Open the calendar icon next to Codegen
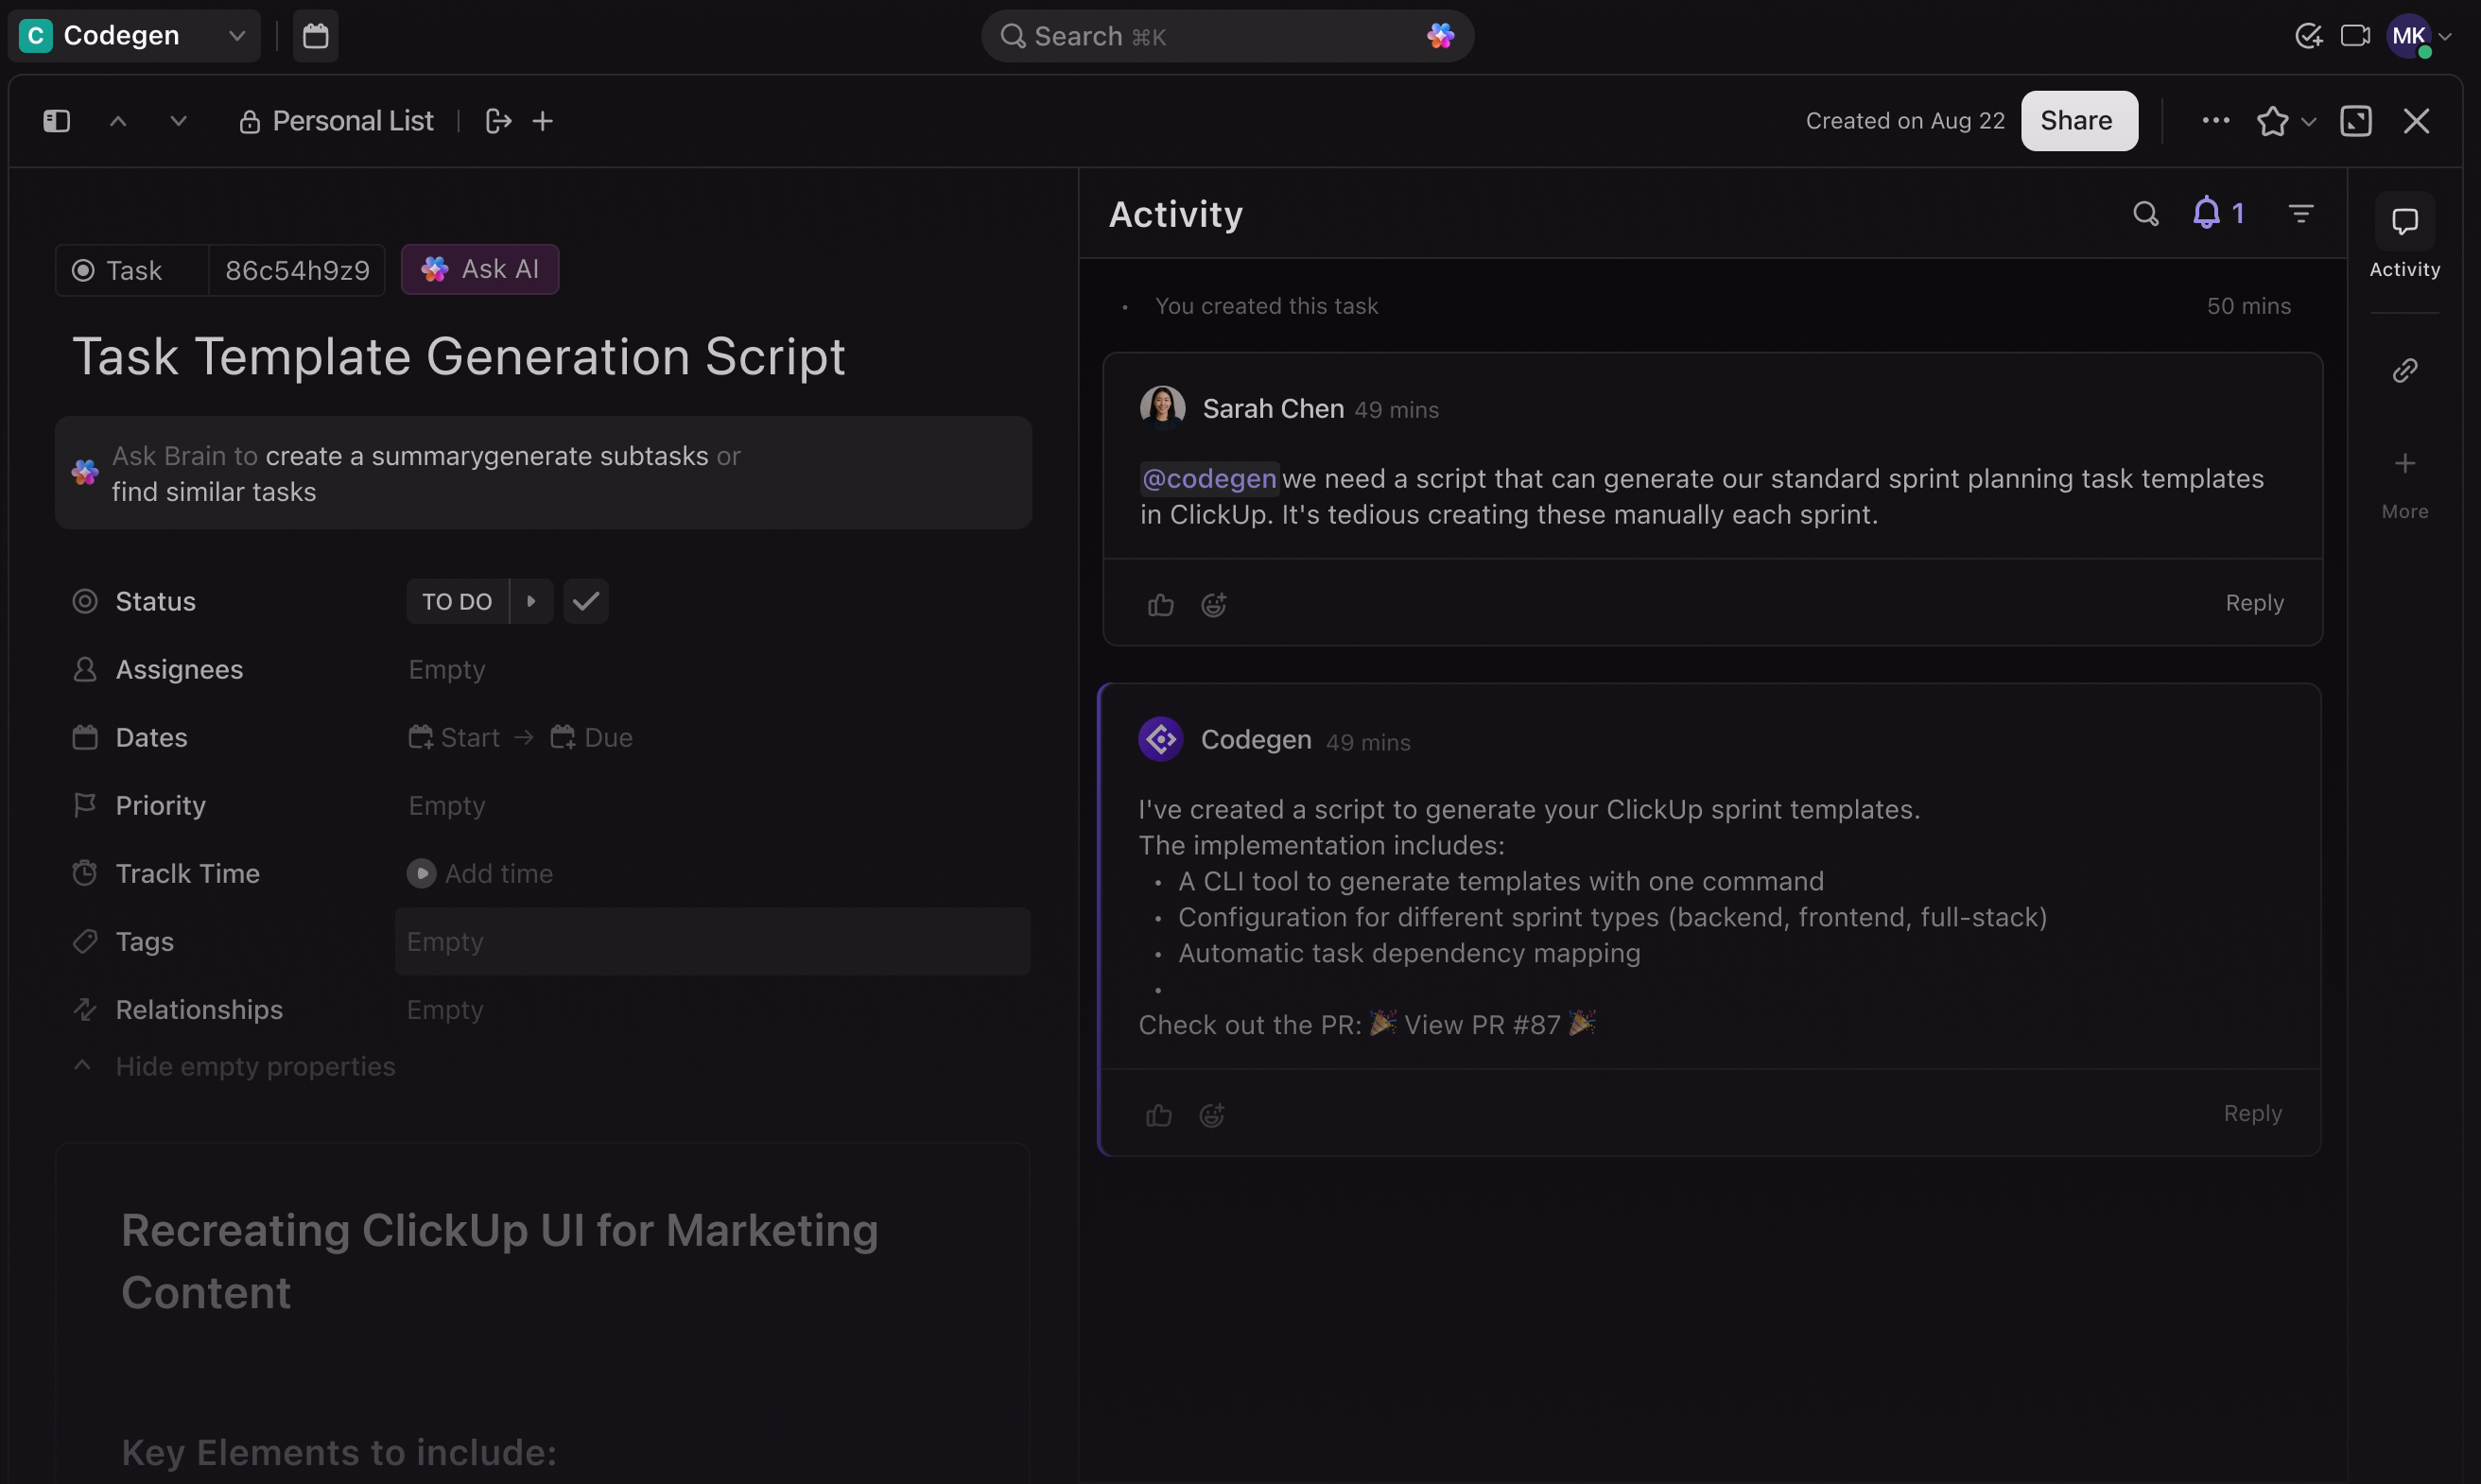Screen dimensions: 2481x1484 pos(315,36)
